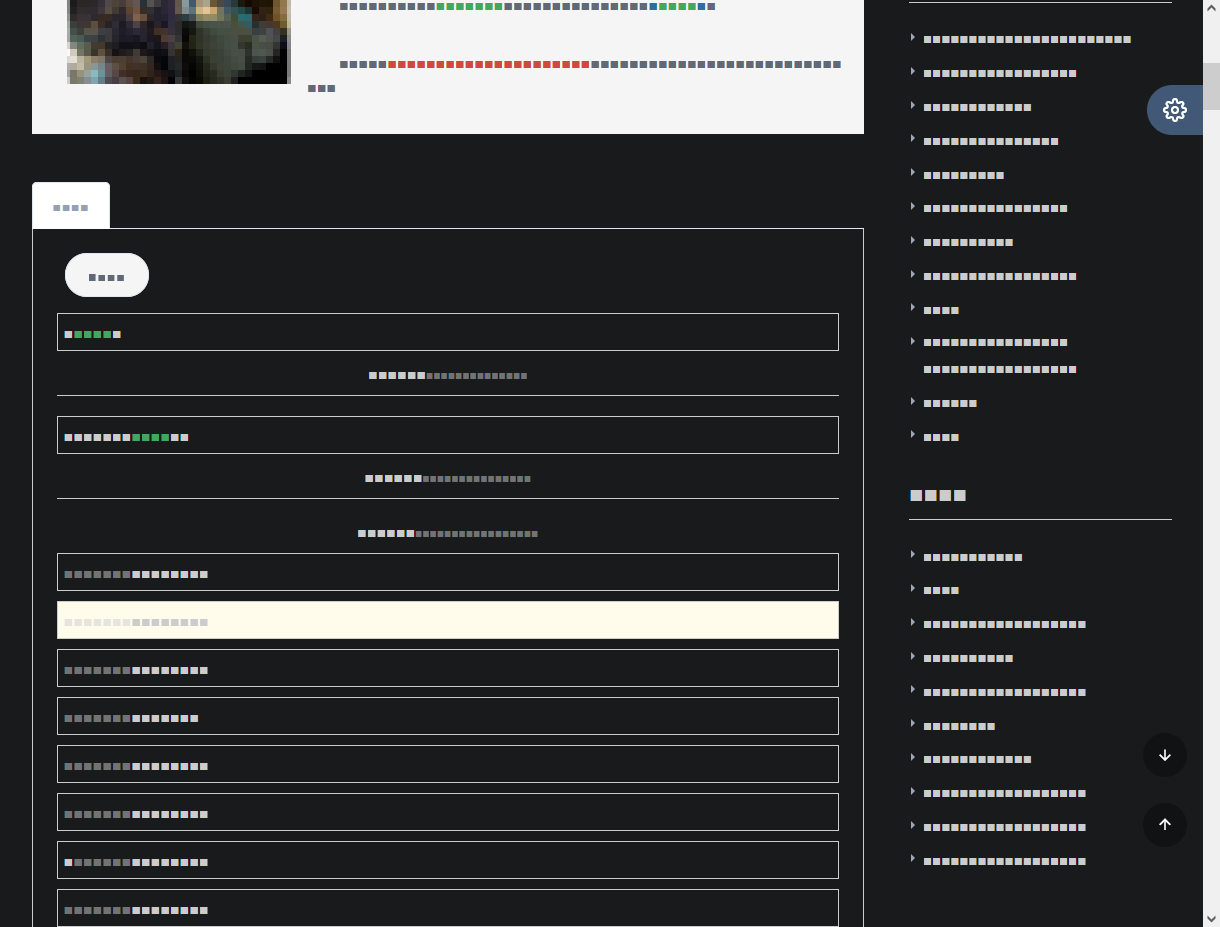Open the green link in the top summary

[469, 6]
